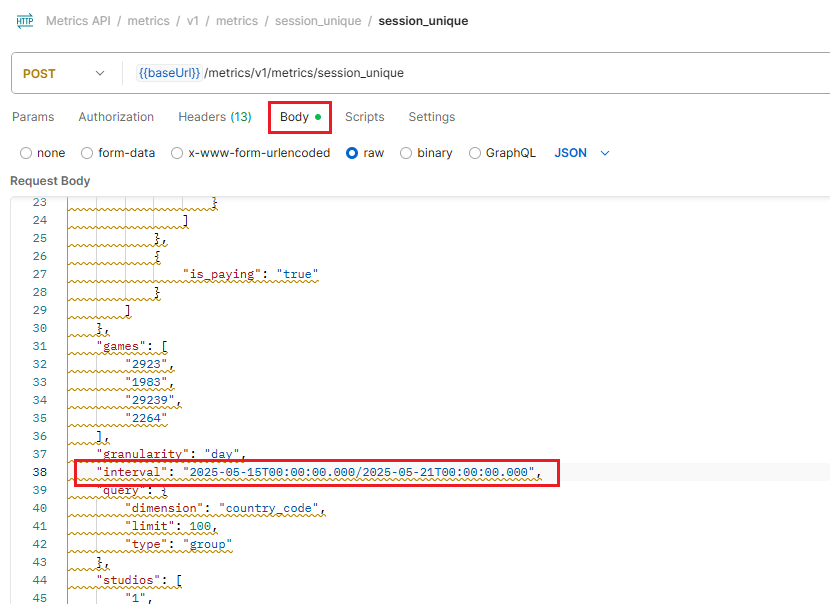Click the "group" type value
This screenshot has height=604, width=830.
click(x=208, y=544)
